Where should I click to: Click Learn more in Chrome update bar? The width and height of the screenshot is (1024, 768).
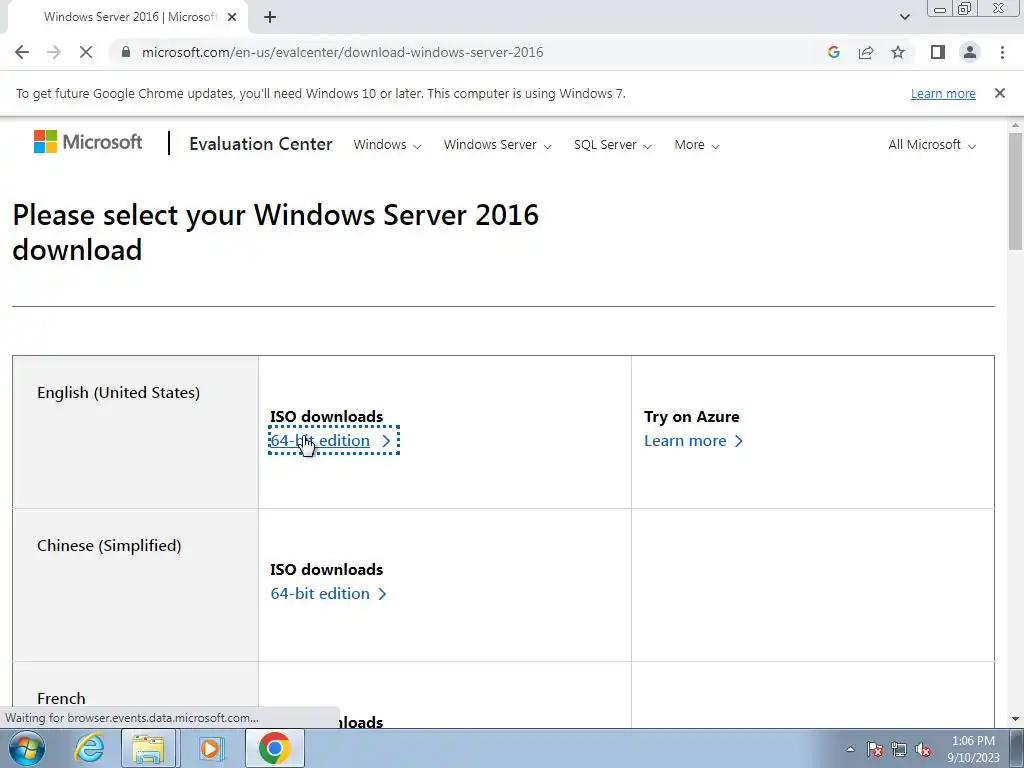[x=943, y=93]
